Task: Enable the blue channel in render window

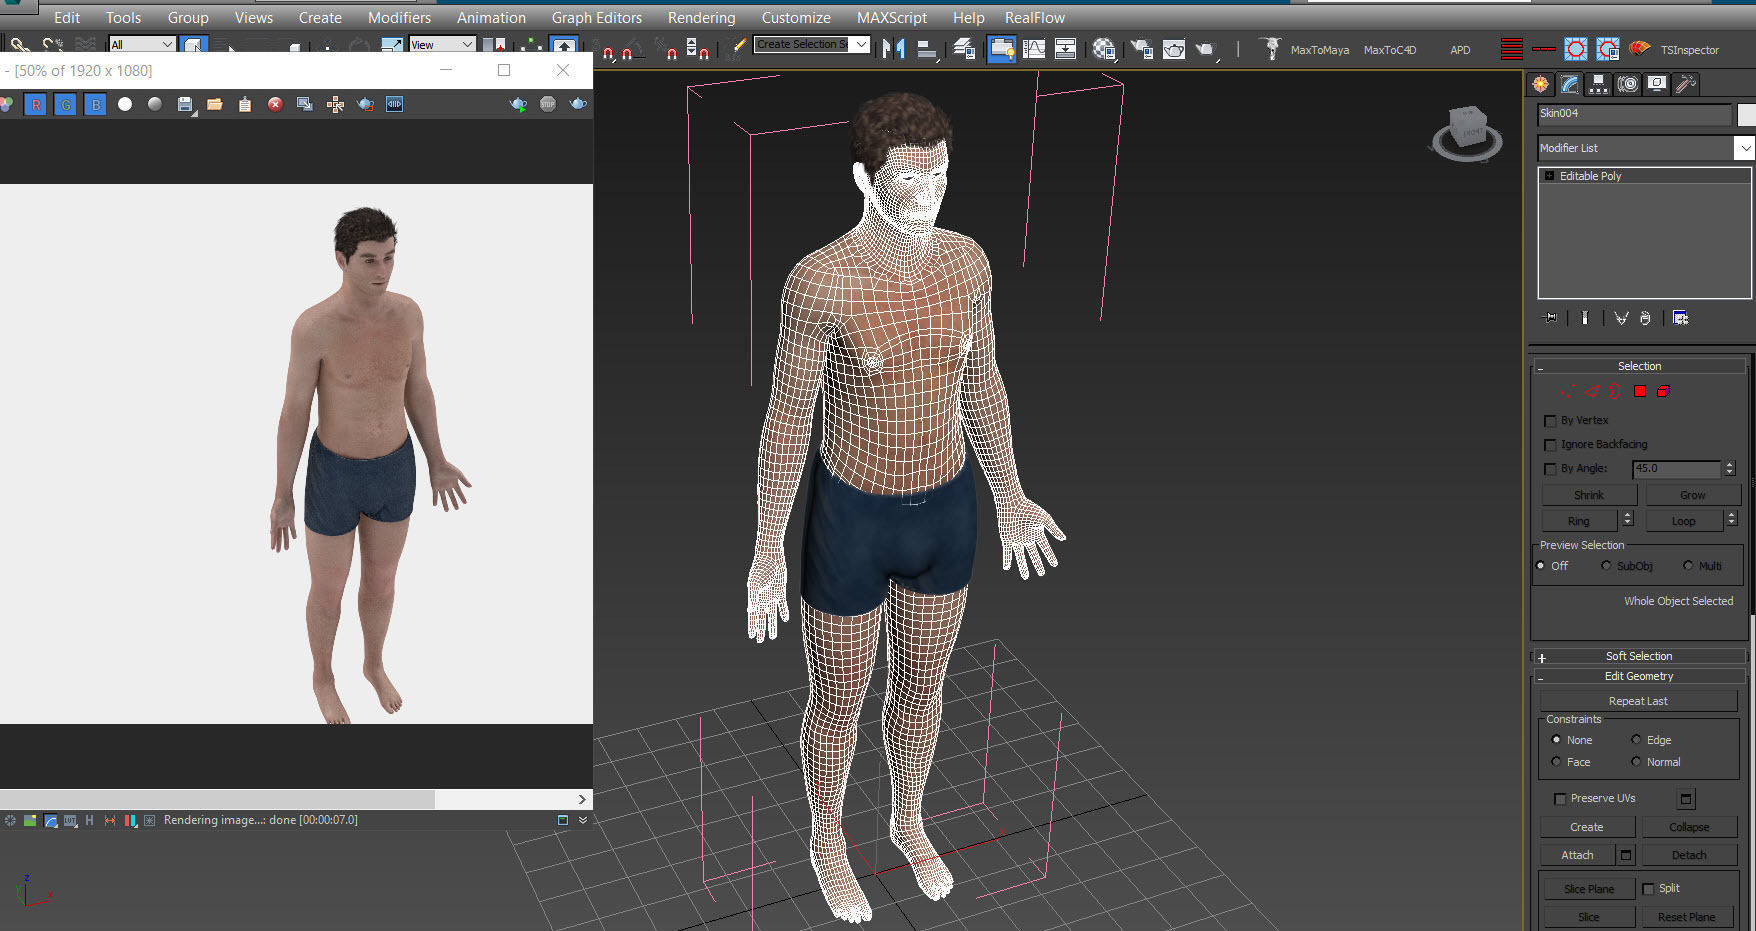Action: pyautogui.click(x=95, y=104)
